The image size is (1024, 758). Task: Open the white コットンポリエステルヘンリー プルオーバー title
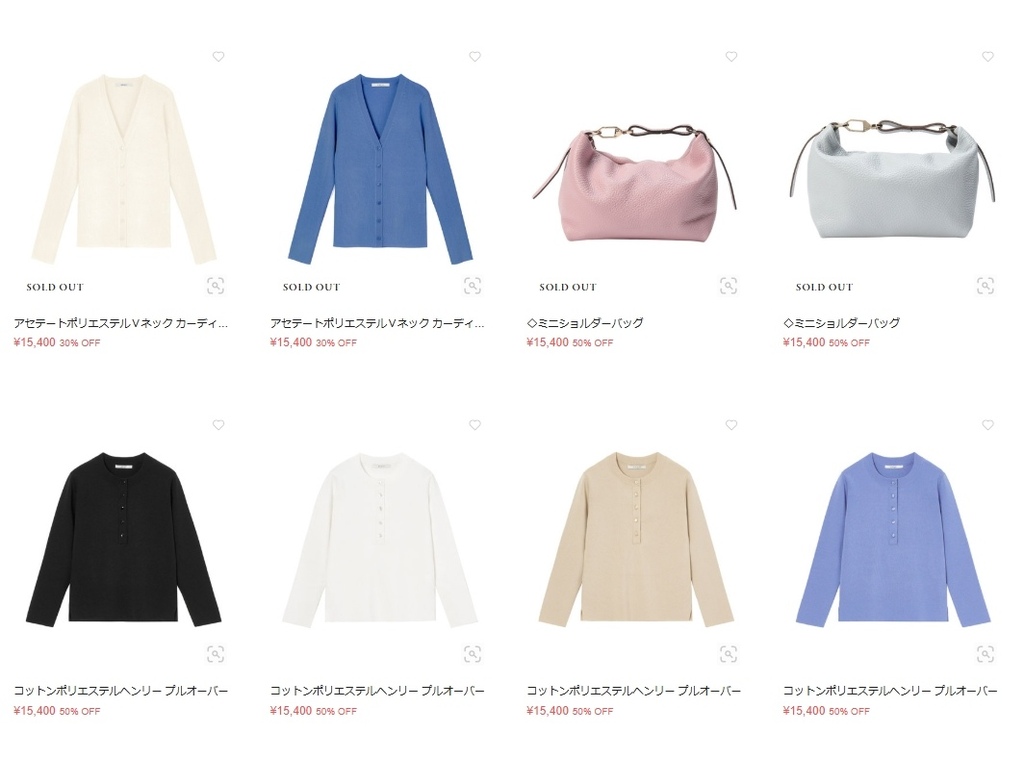tap(377, 691)
